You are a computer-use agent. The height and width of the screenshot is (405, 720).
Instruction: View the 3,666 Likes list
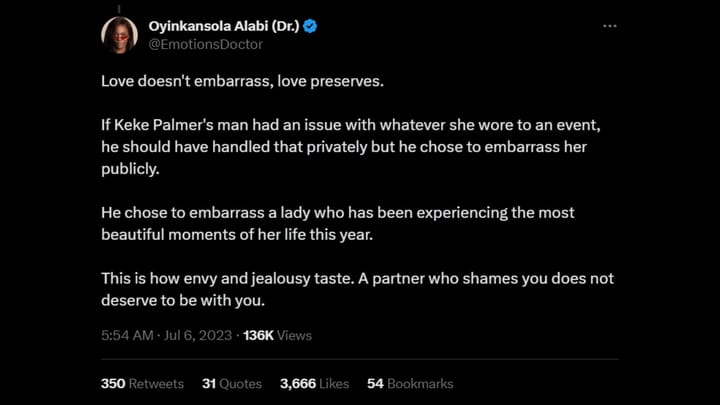(315, 383)
